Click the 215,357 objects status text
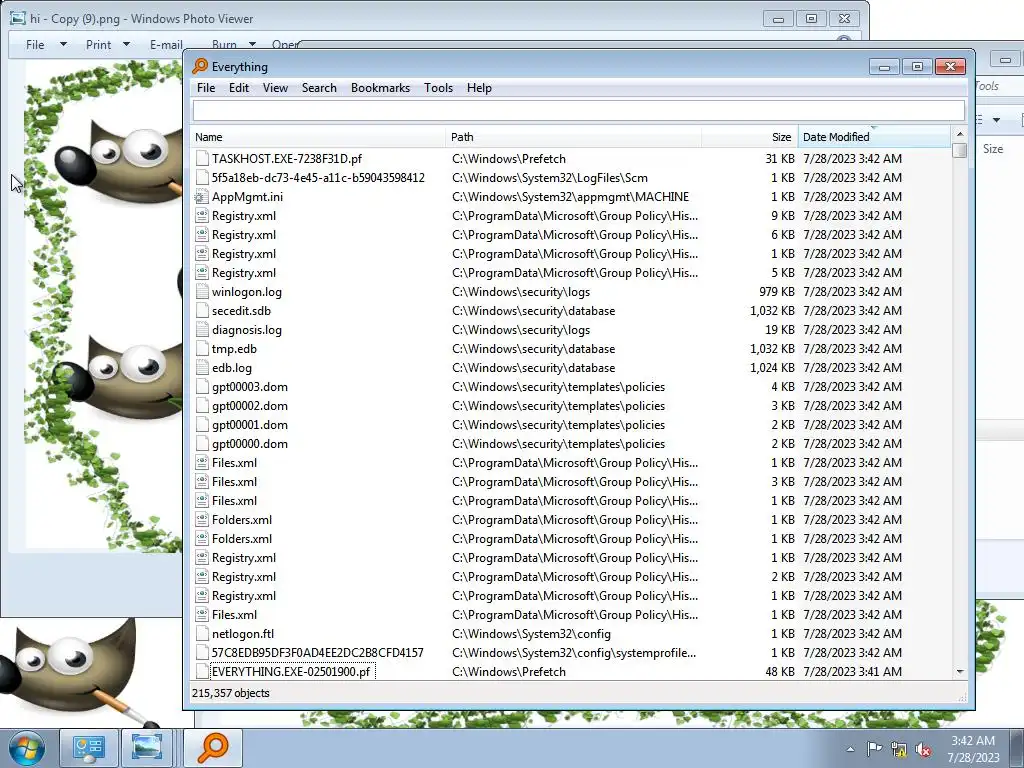The height and width of the screenshot is (768, 1024). point(231,693)
